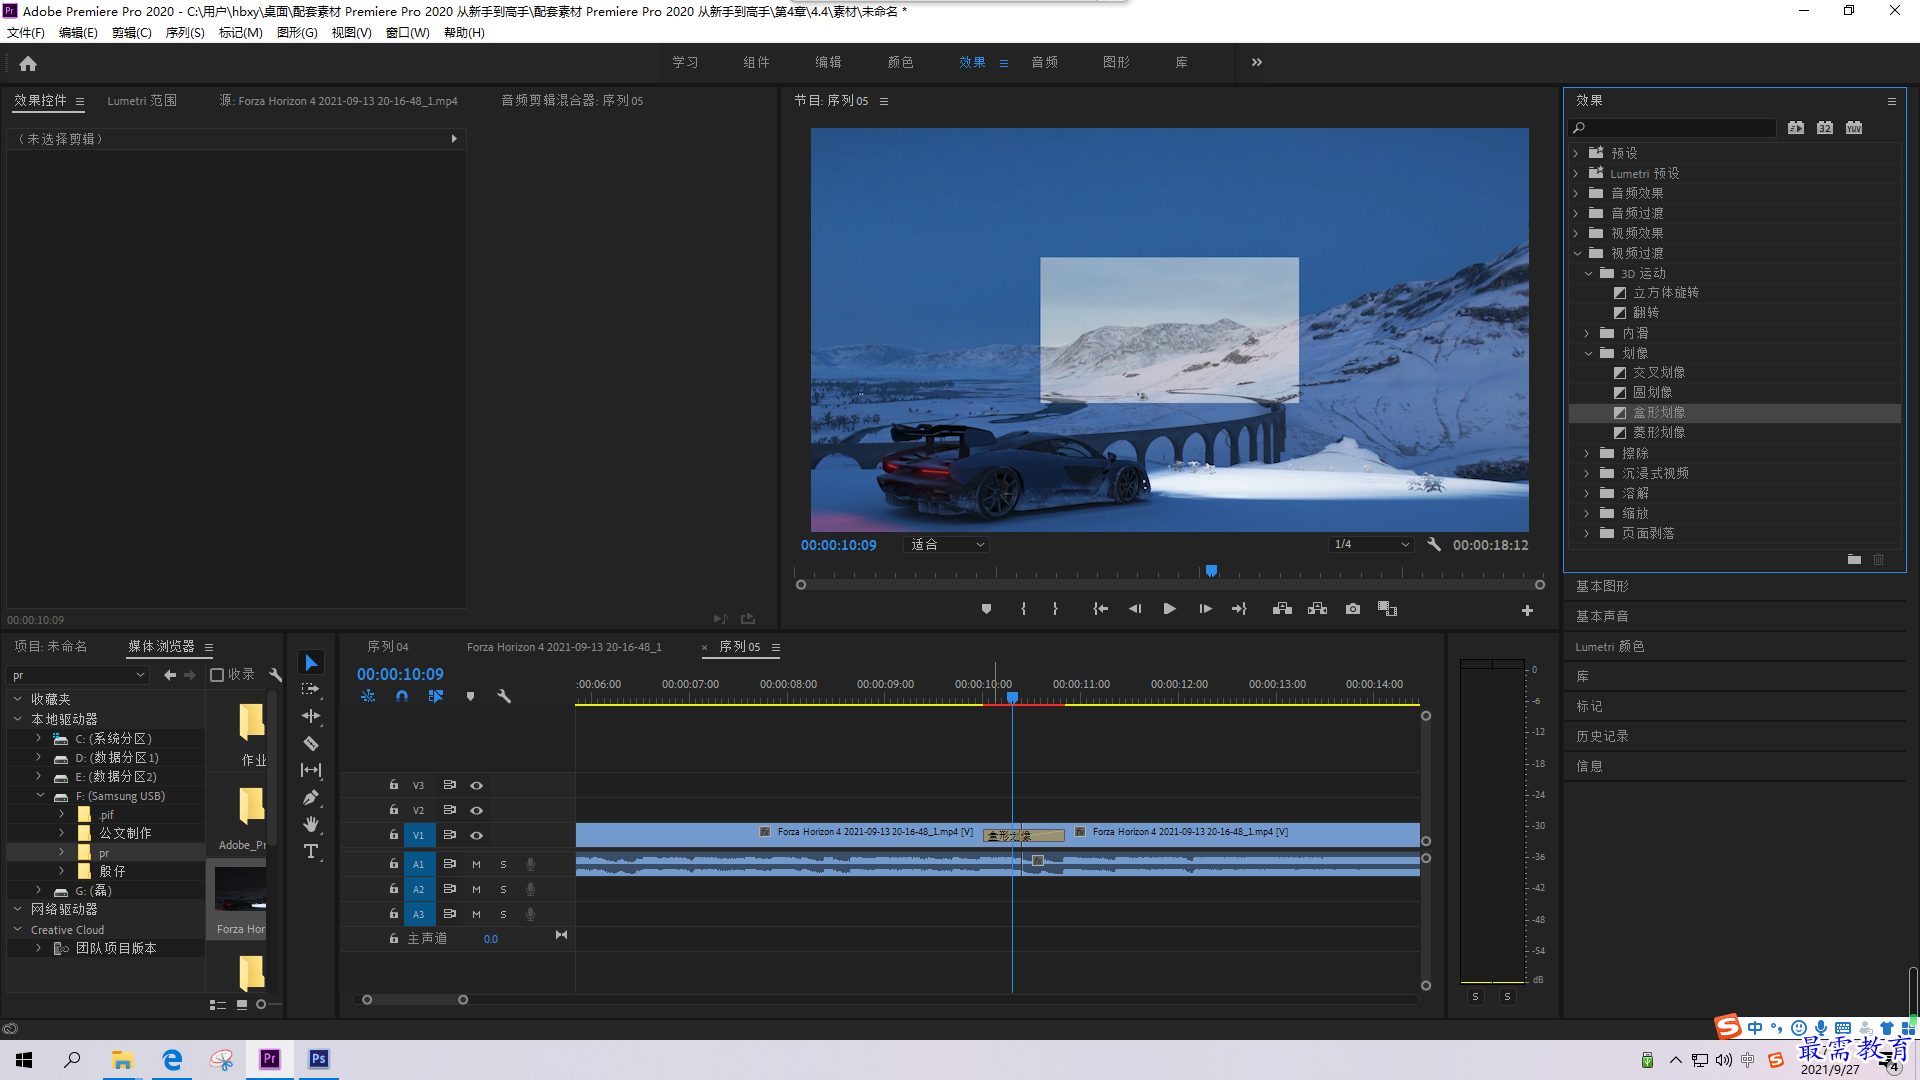Open the 基本声音 panel
1920x1080 pixels.
click(1602, 616)
